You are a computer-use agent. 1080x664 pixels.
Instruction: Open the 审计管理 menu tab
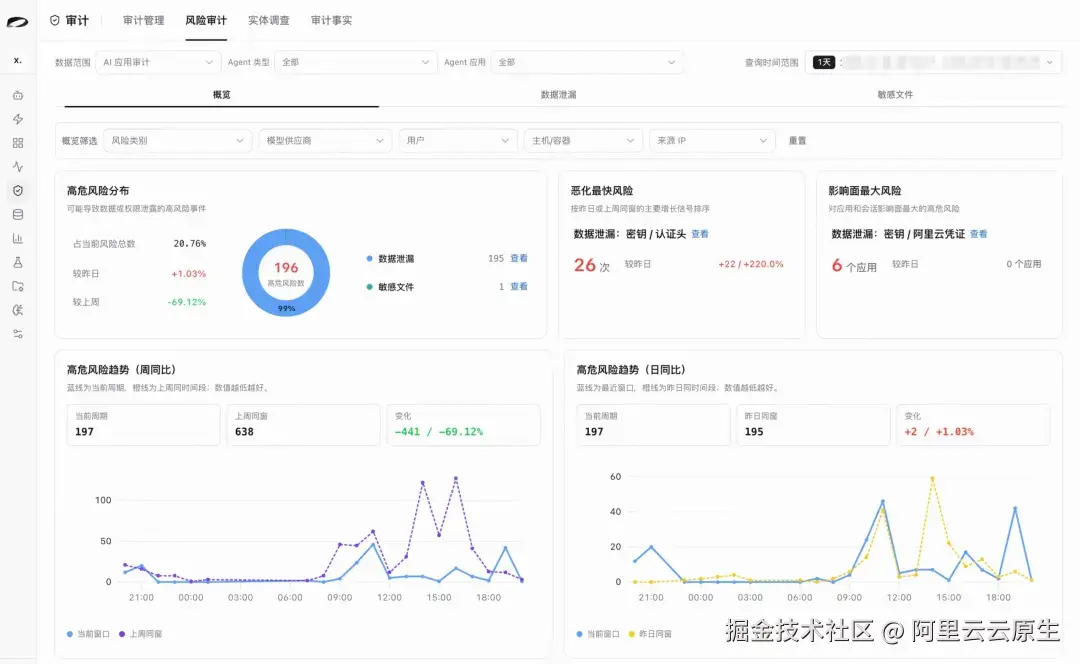(143, 21)
